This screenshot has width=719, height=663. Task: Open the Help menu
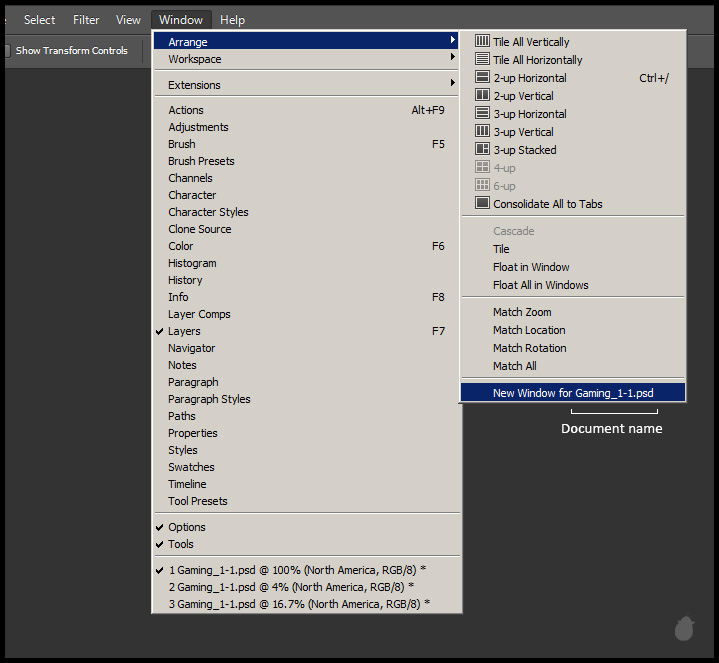(x=232, y=20)
